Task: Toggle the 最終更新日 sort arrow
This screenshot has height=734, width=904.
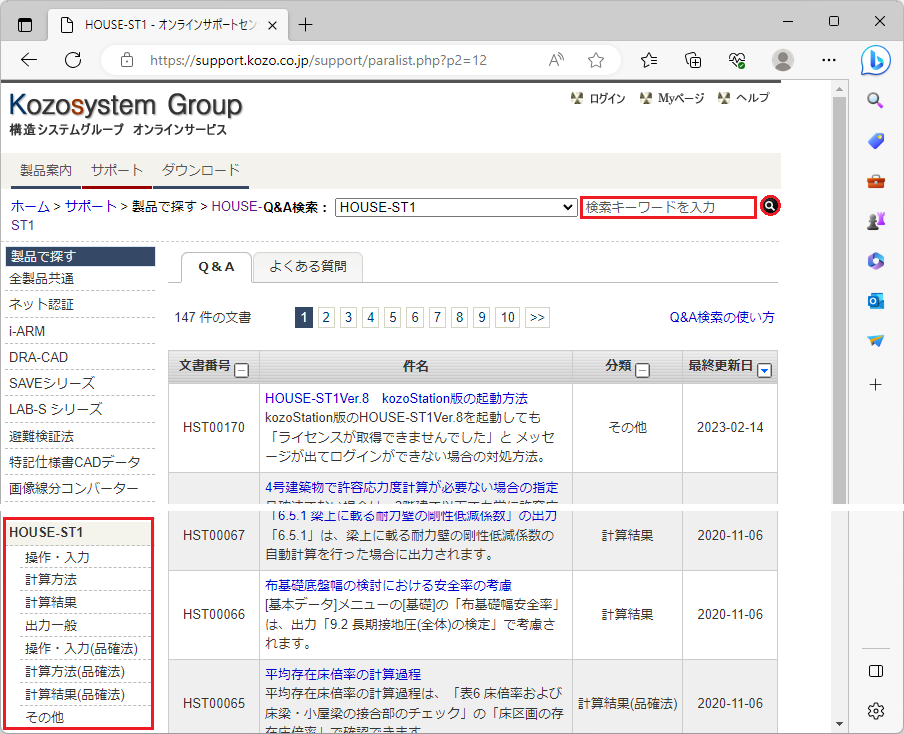Action: point(765,370)
